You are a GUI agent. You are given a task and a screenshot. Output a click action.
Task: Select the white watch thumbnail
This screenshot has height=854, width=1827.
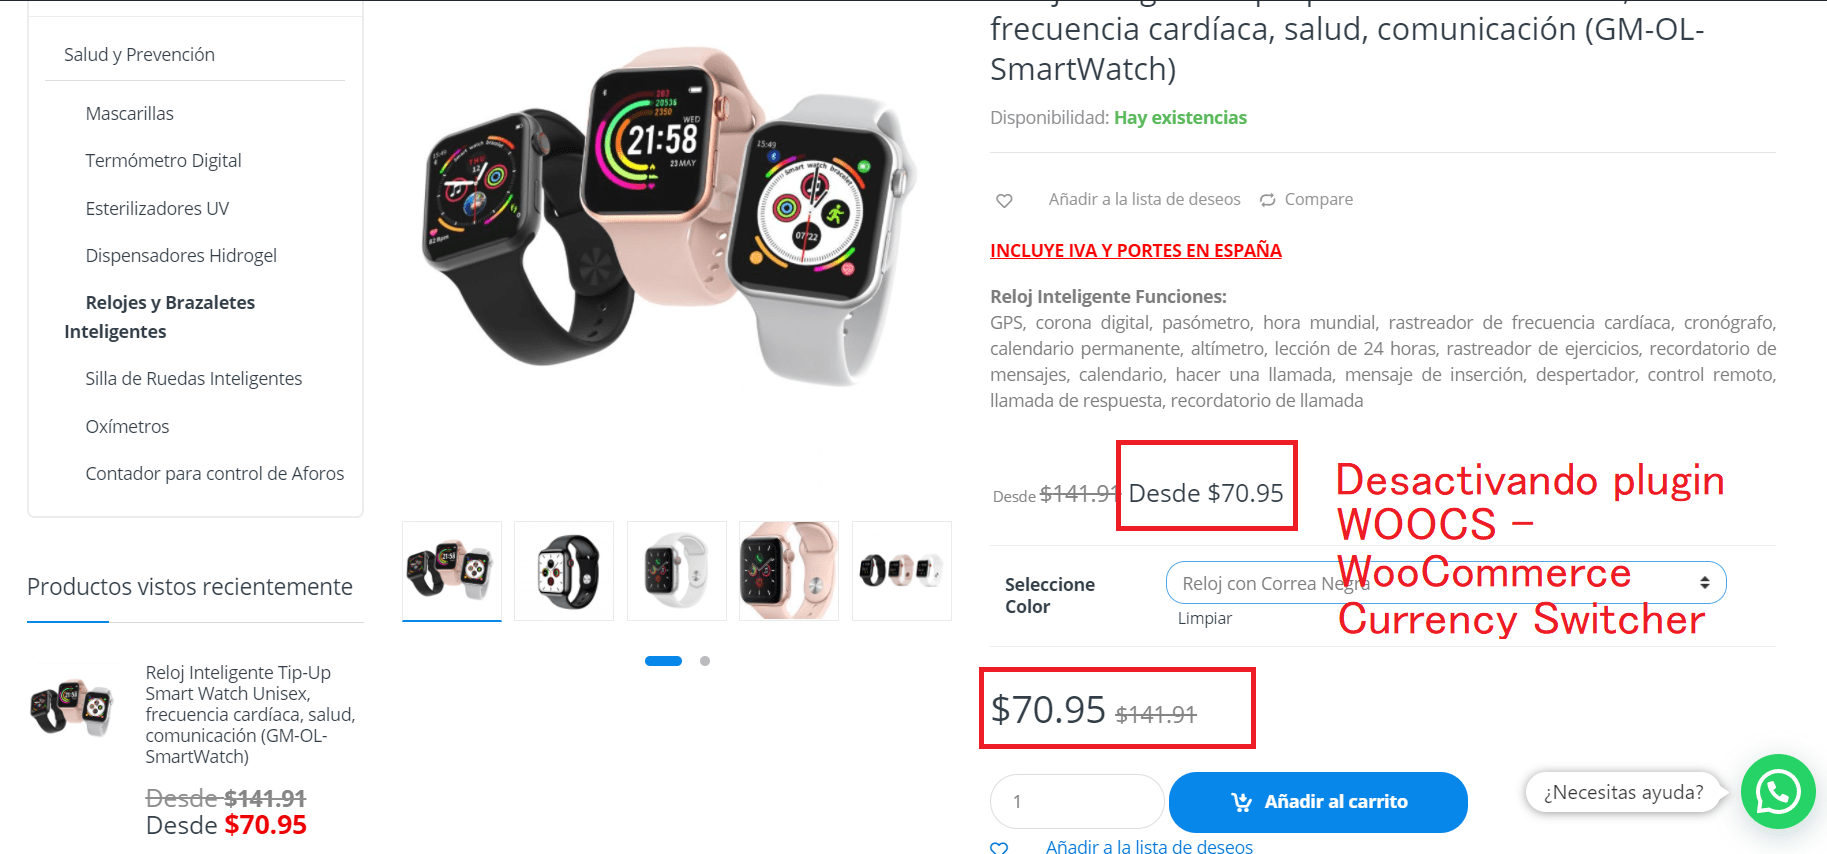tap(677, 571)
